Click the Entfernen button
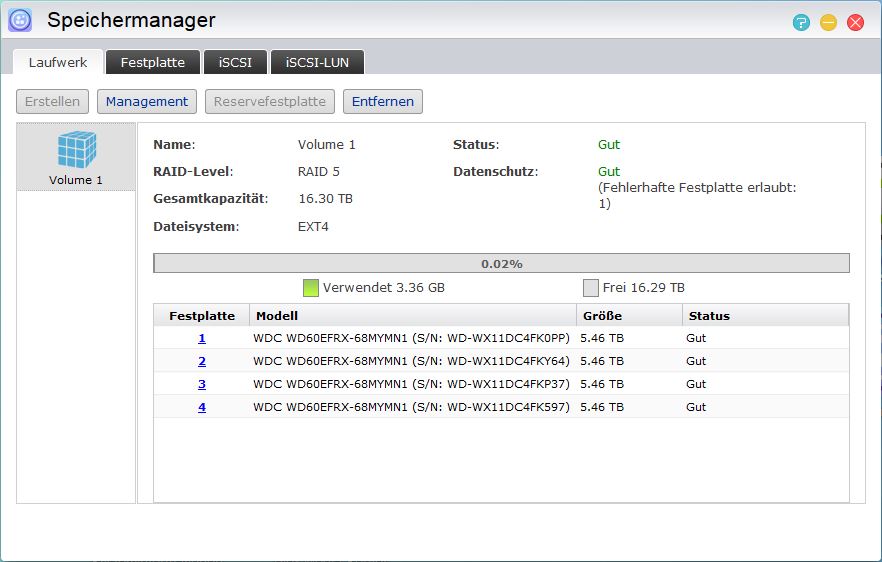 point(382,101)
